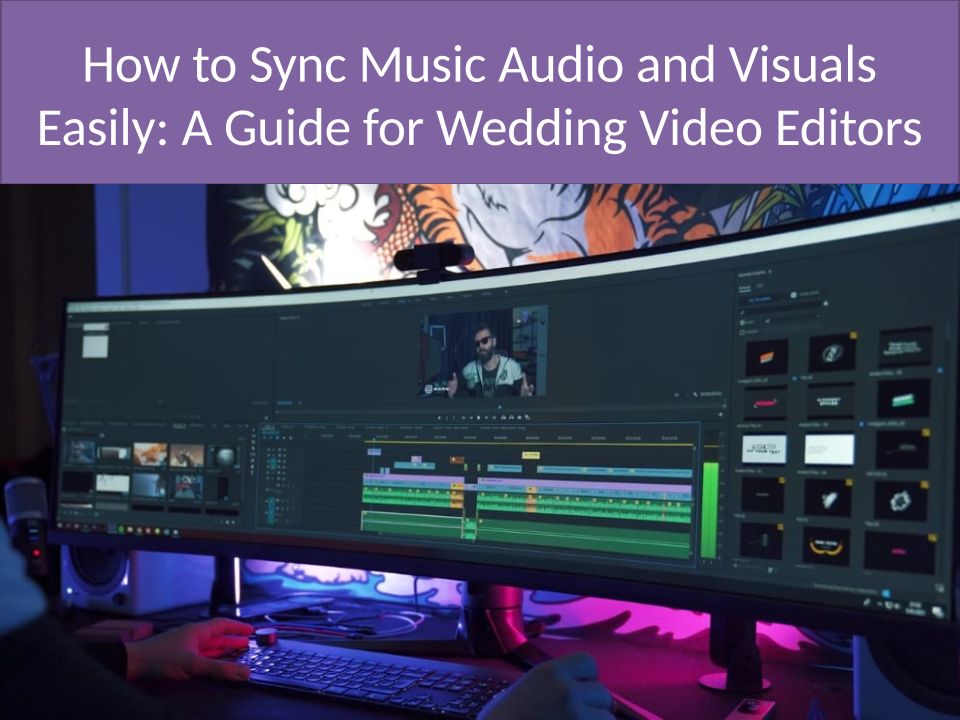The height and width of the screenshot is (720, 960).
Task: Open the notification icon in the system tray
Action: click(937, 611)
